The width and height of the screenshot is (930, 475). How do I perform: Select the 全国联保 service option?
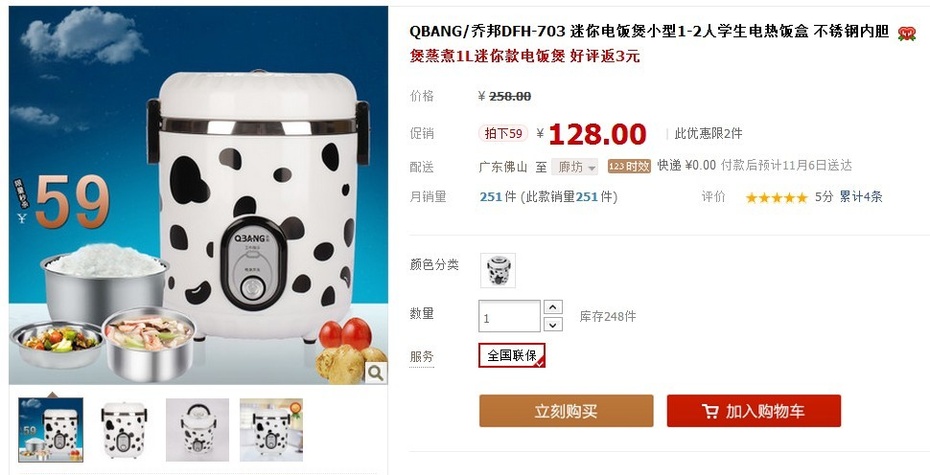(512, 355)
